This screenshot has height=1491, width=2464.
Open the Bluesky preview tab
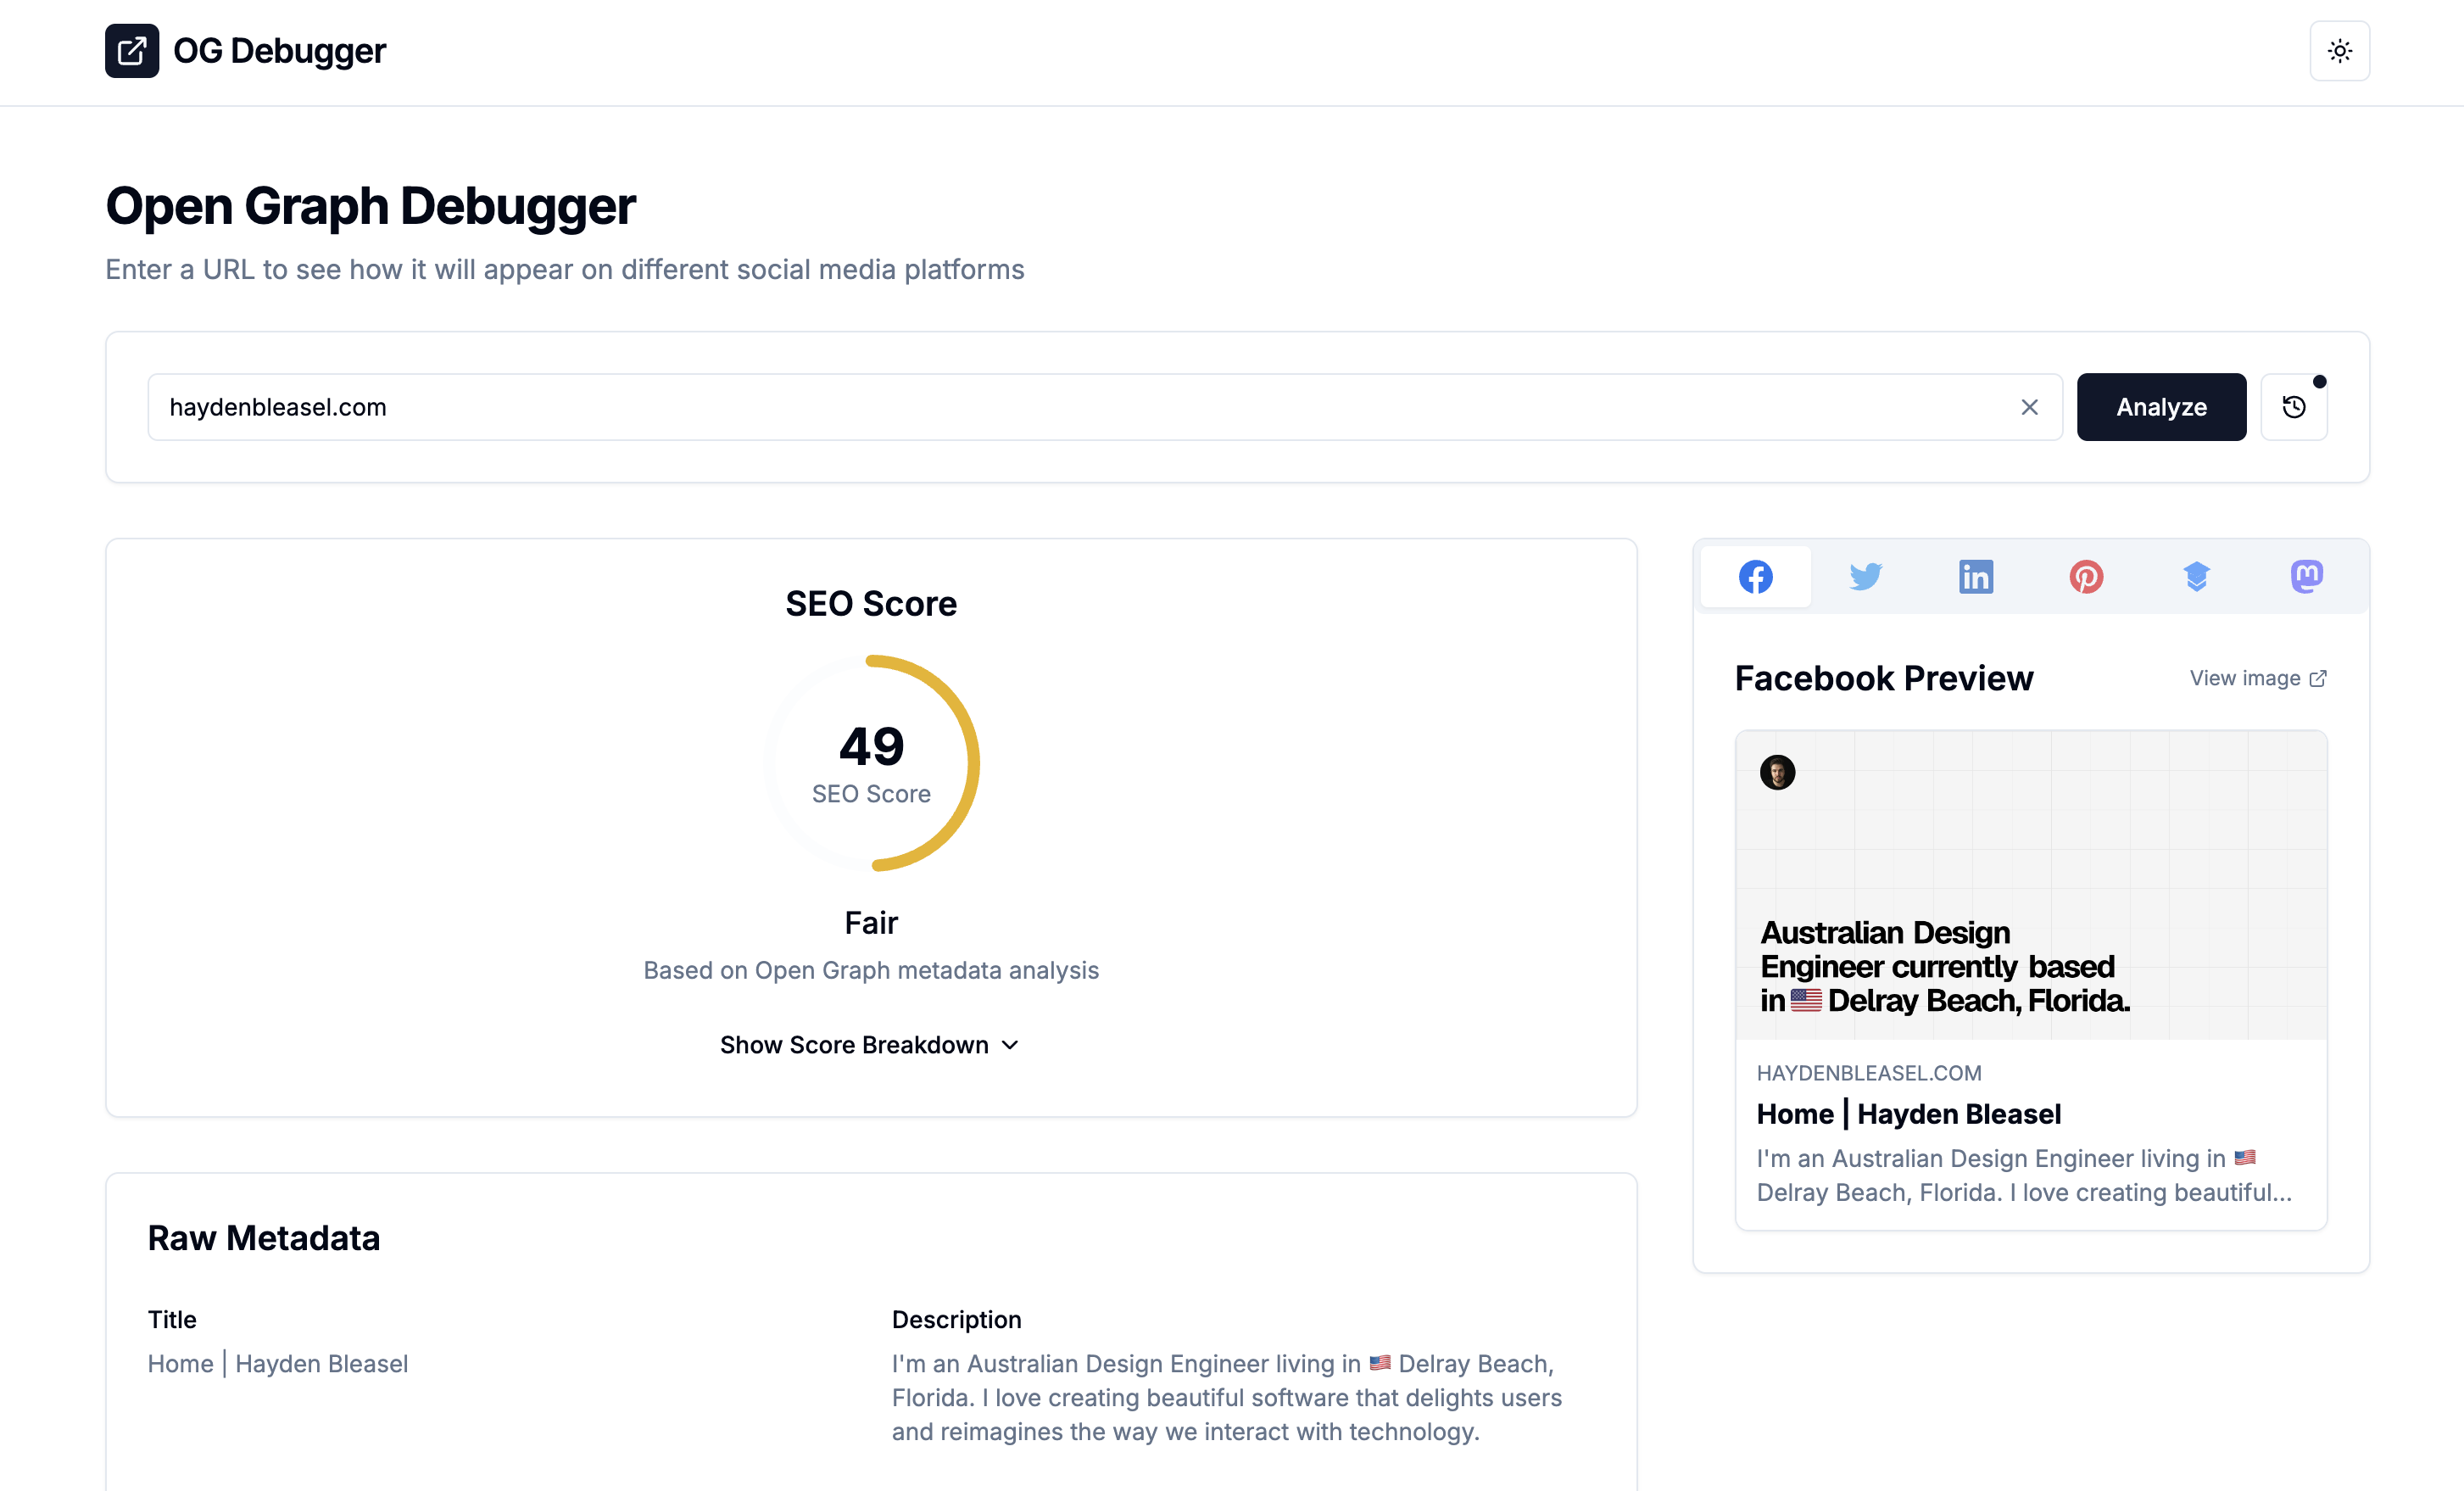2196,577
